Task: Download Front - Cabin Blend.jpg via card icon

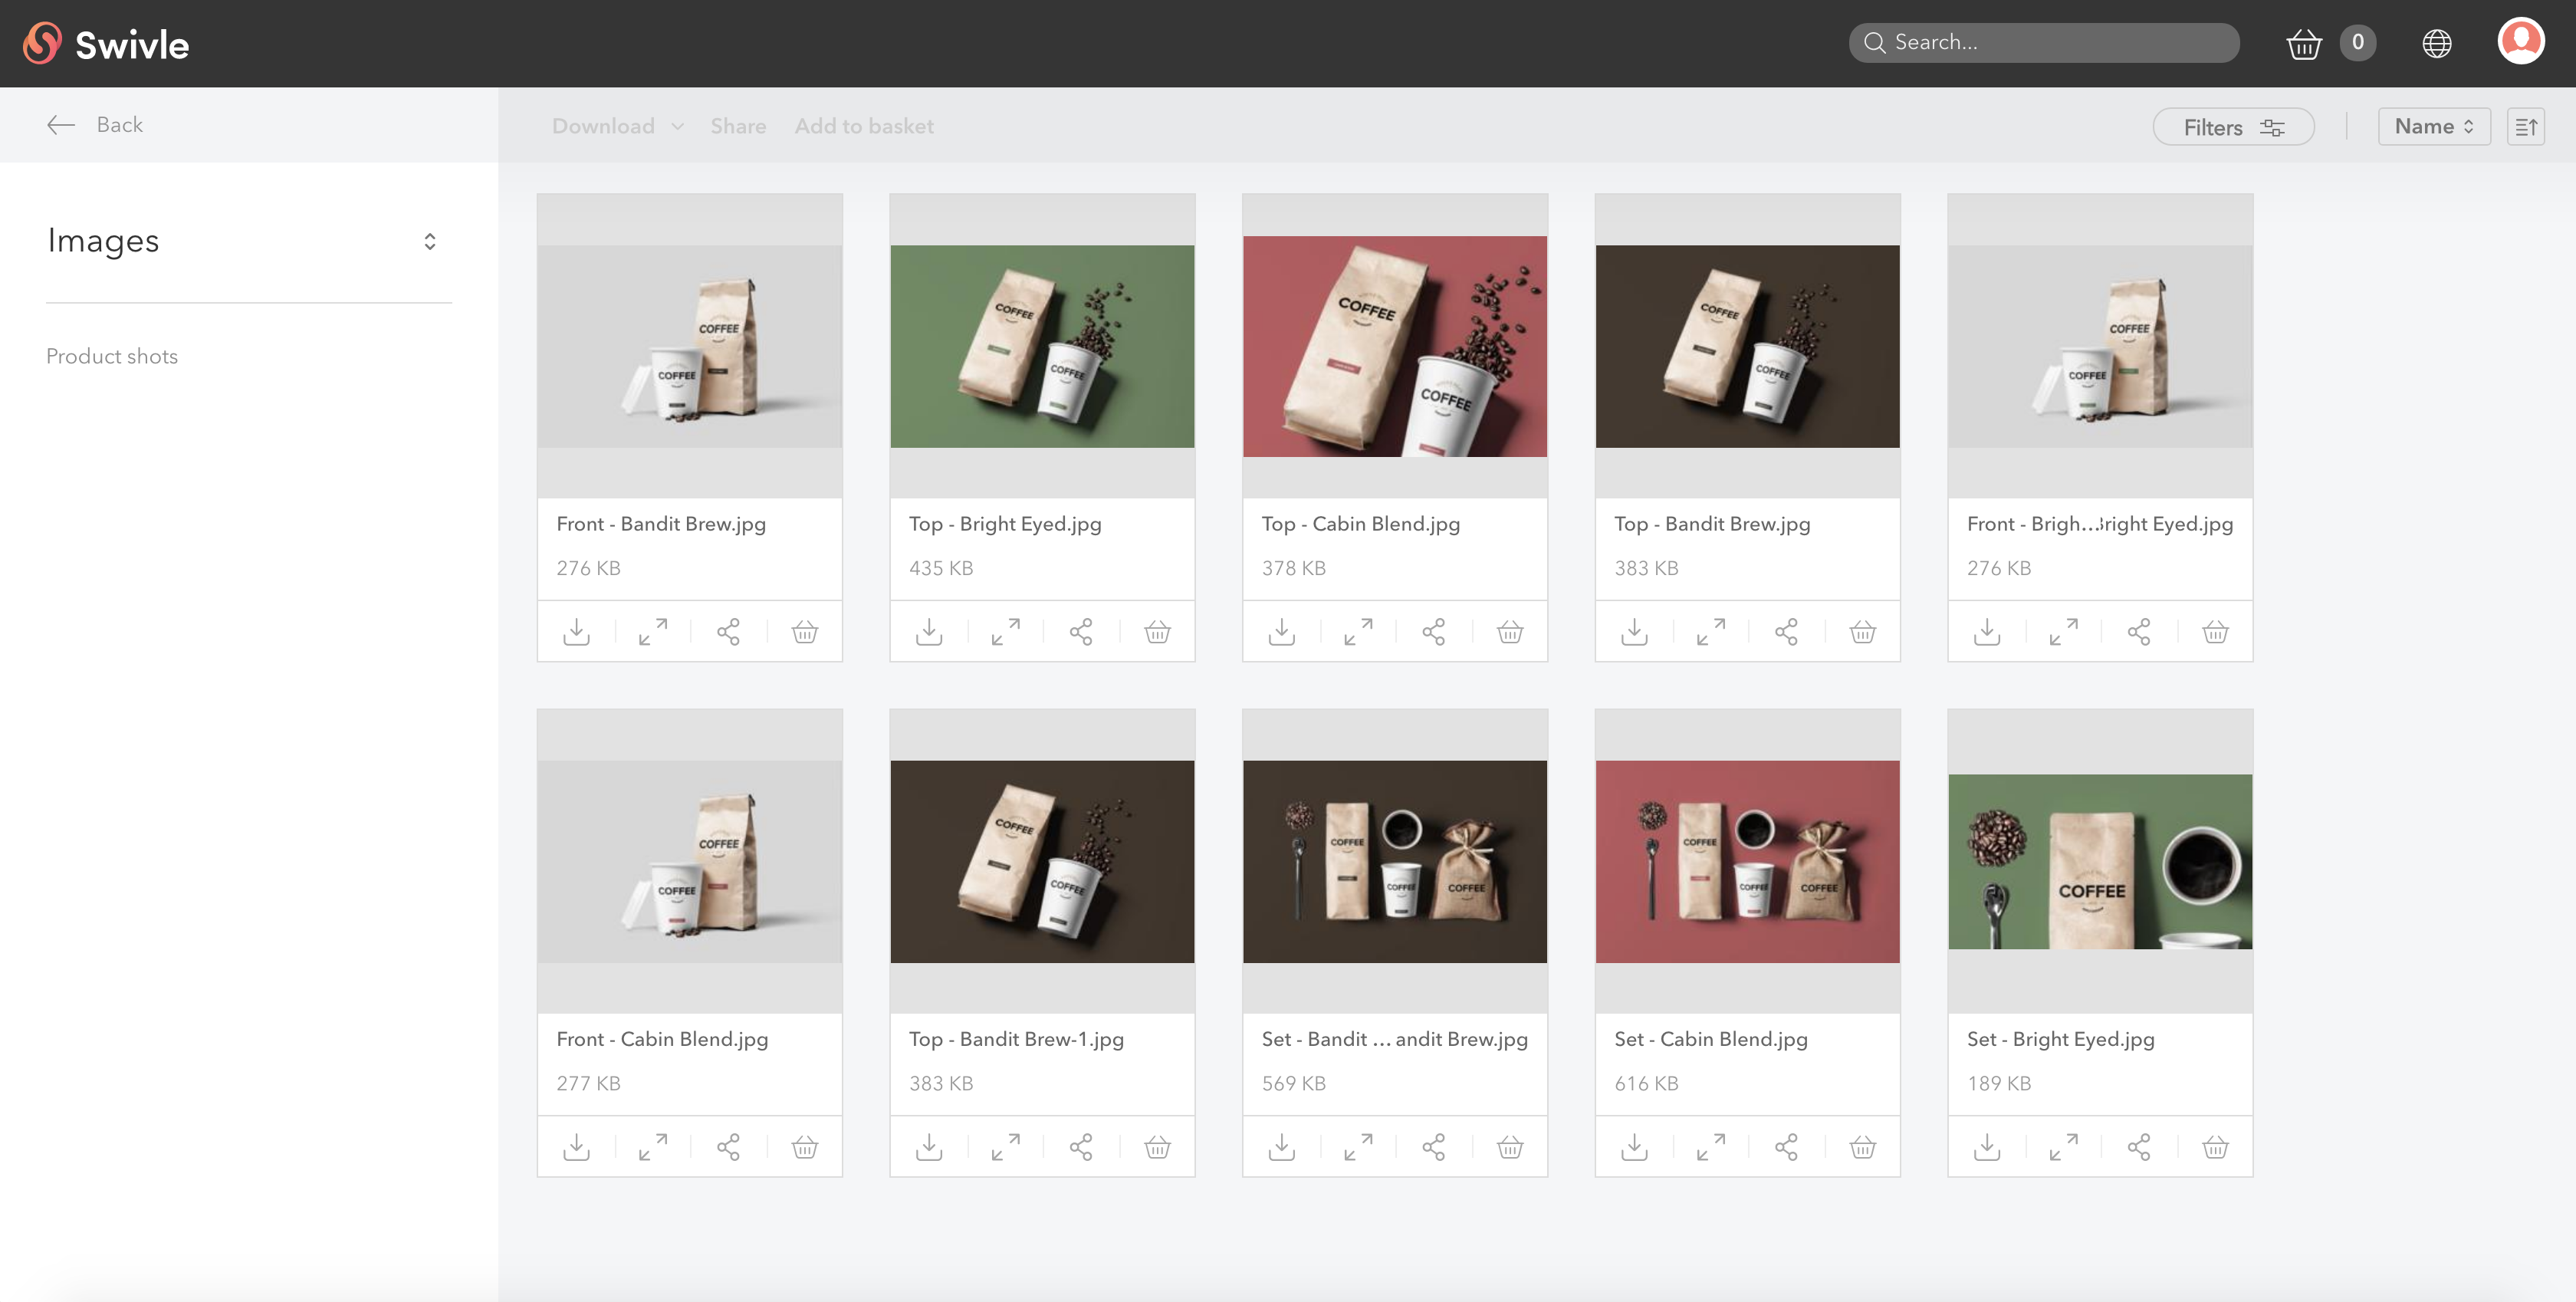Action: click(x=576, y=1146)
